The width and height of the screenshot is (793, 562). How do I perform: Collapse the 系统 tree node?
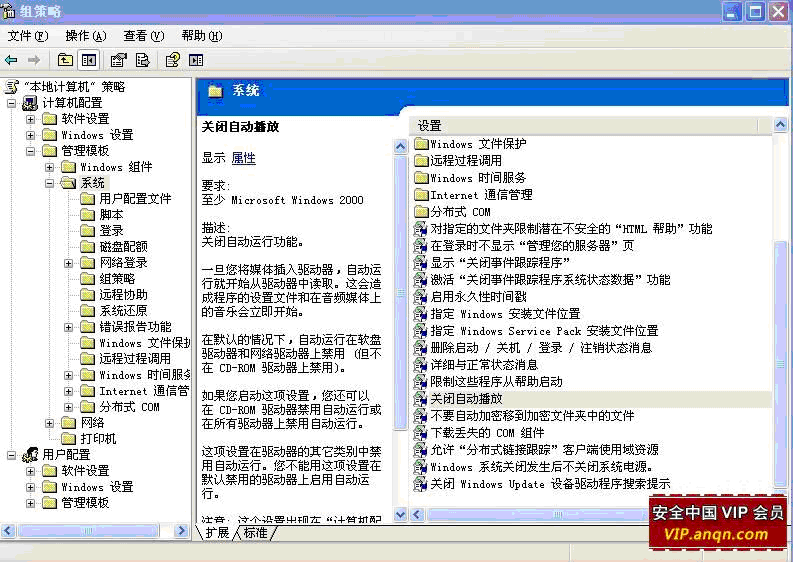pyautogui.click(x=49, y=183)
